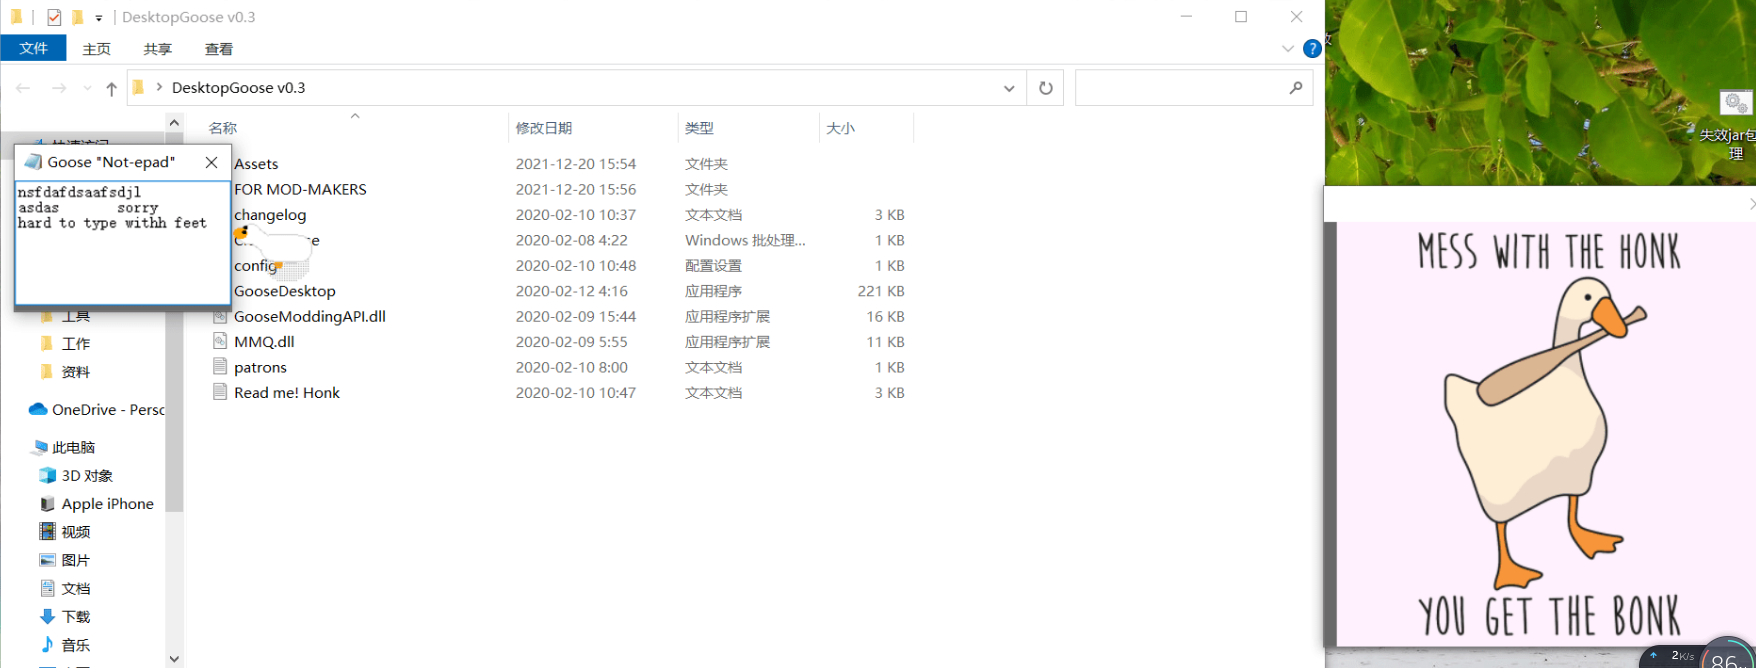Click the MMQ.dll file icon
This screenshot has height=668, width=1756.
pos(220,341)
